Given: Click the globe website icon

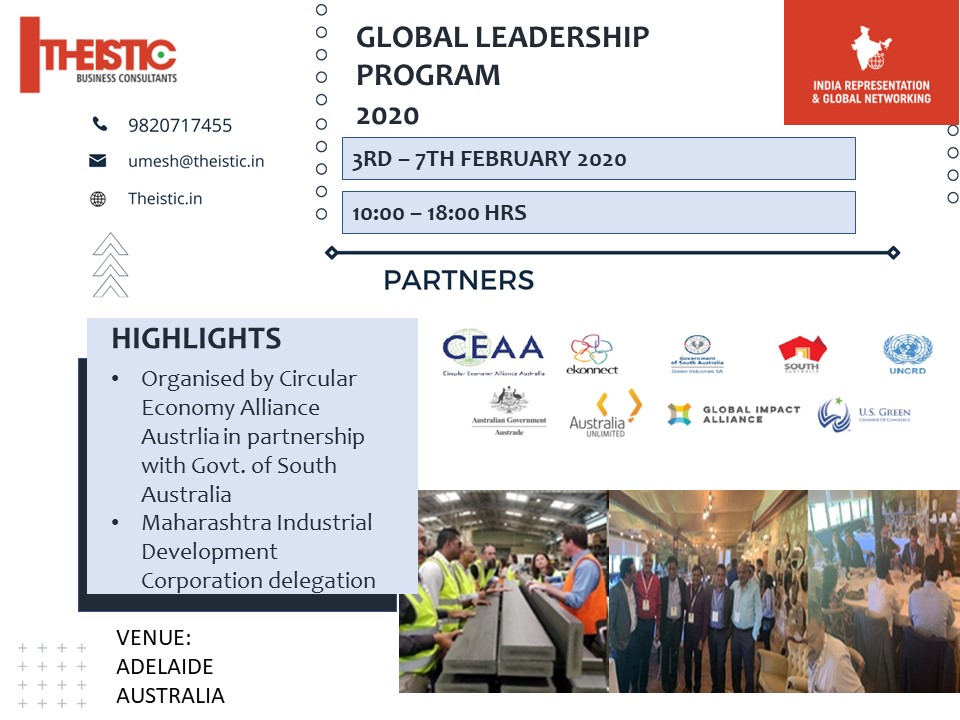Looking at the screenshot, I should 98,198.
